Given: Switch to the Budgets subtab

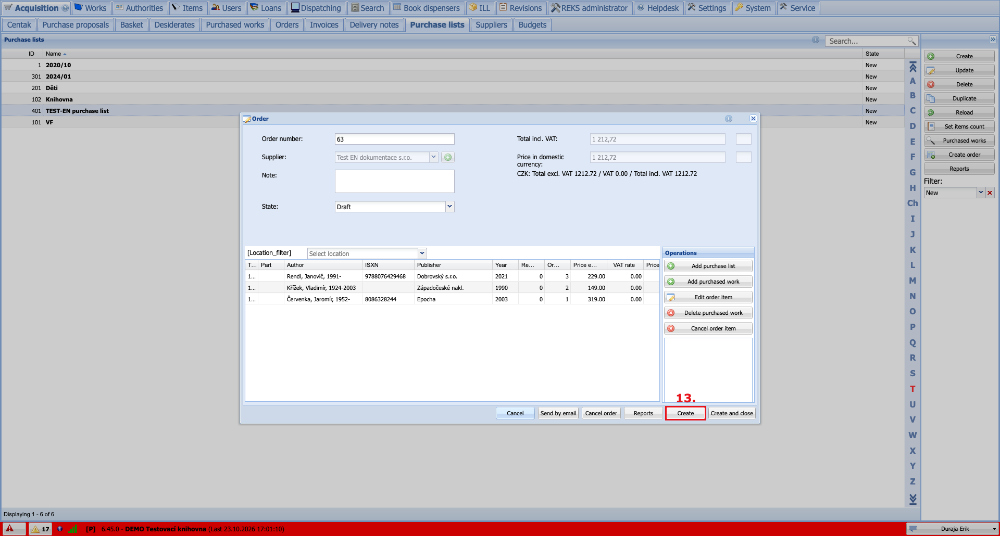Looking at the screenshot, I should [x=532, y=25].
